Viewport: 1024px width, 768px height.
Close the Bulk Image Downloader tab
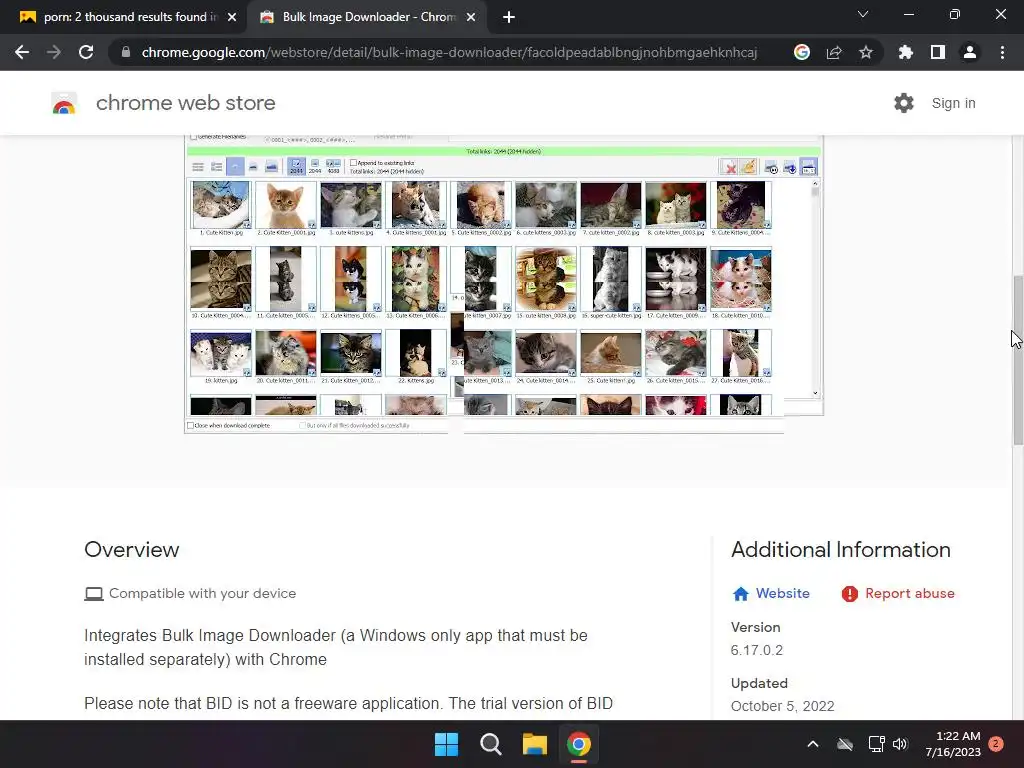pyautogui.click(x=471, y=18)
